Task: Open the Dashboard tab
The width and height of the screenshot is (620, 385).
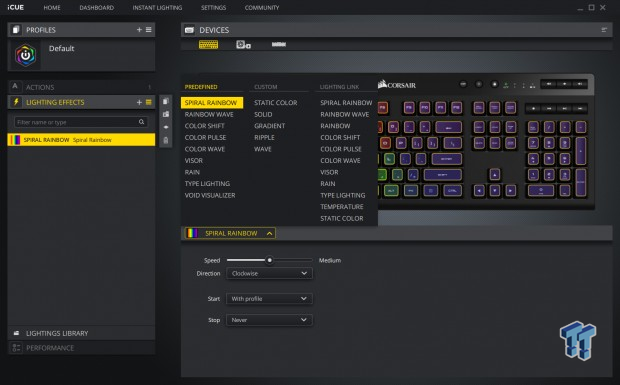Action: tap(96, 8)
